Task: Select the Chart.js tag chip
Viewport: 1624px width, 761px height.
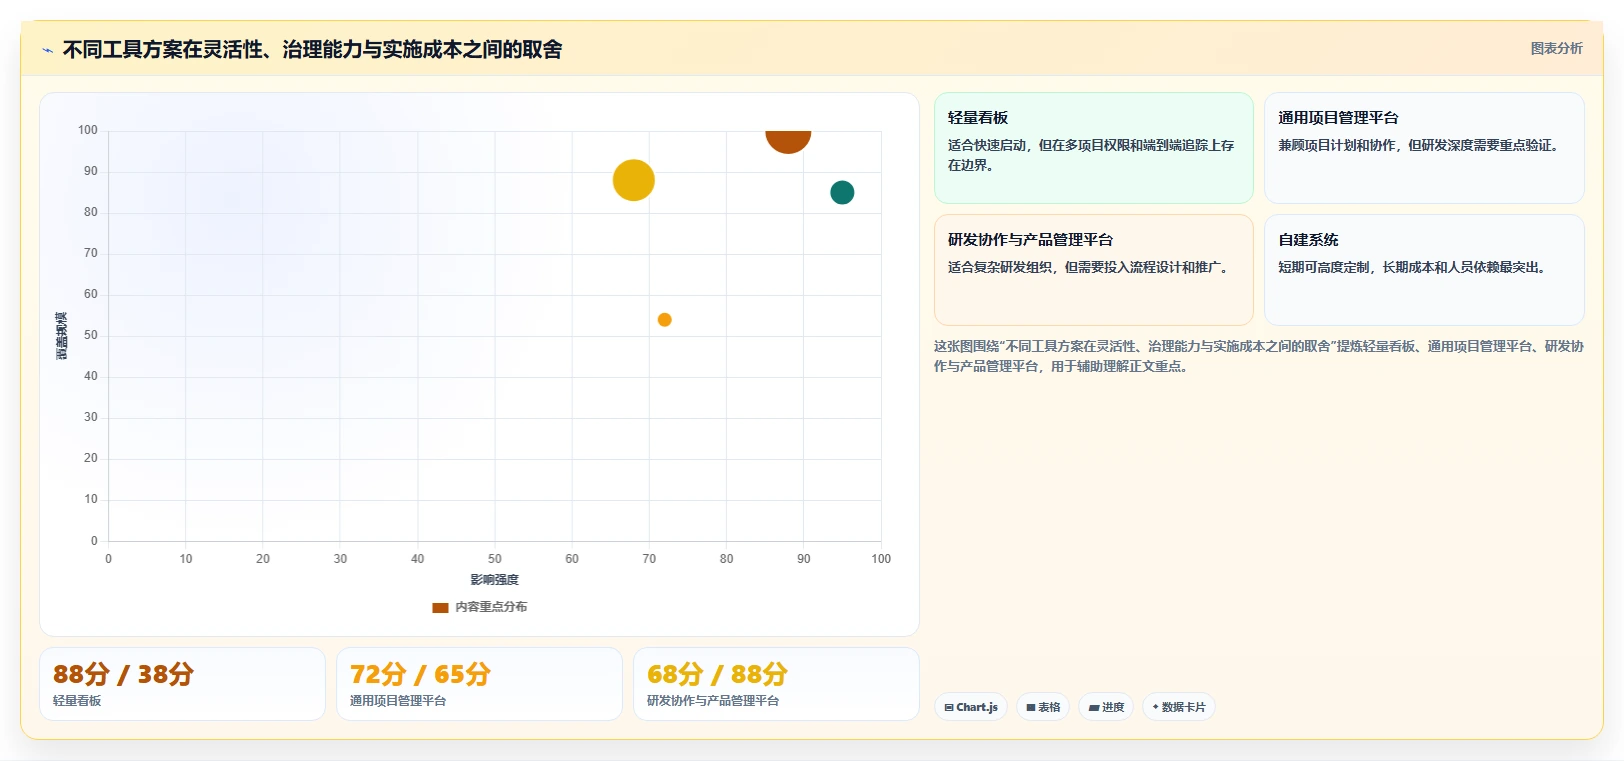Action: (971, 707)
